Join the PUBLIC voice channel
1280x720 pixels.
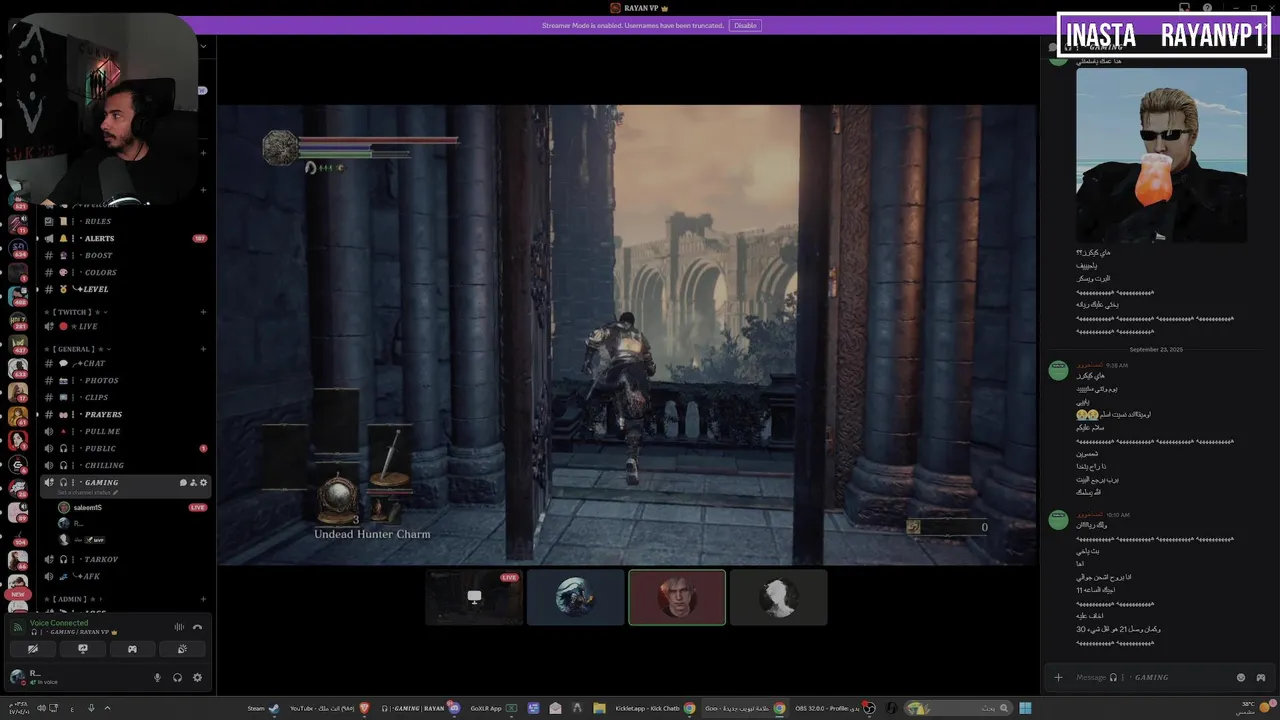(125, 448)
